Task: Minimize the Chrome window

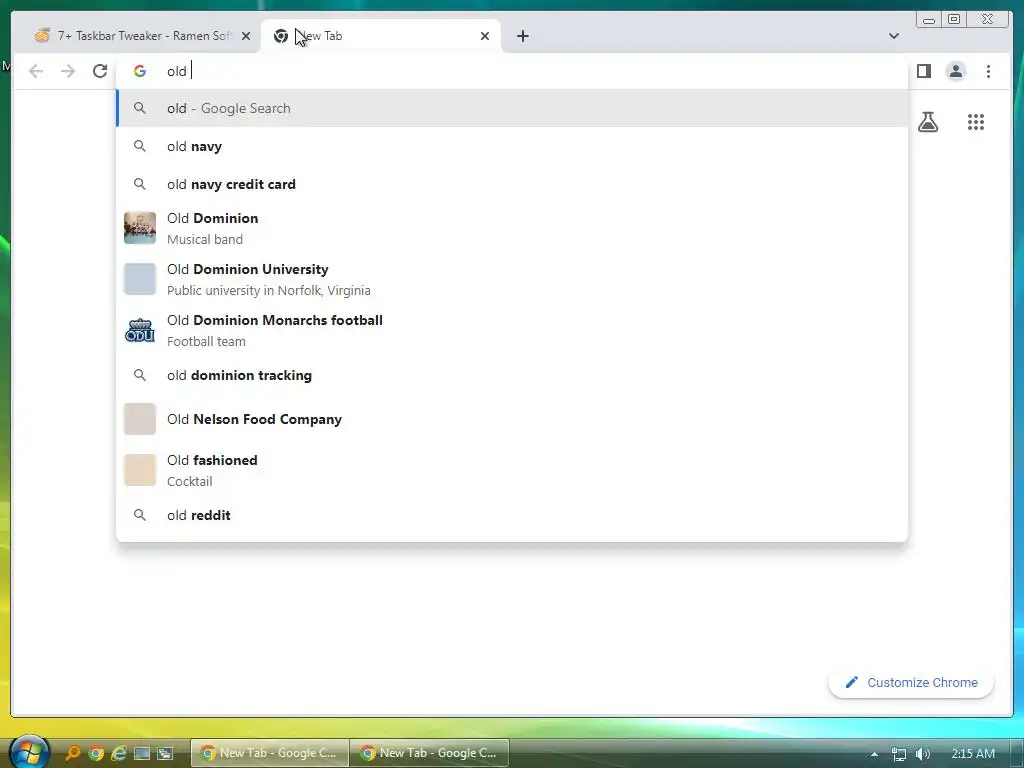Action: [929, 20]
